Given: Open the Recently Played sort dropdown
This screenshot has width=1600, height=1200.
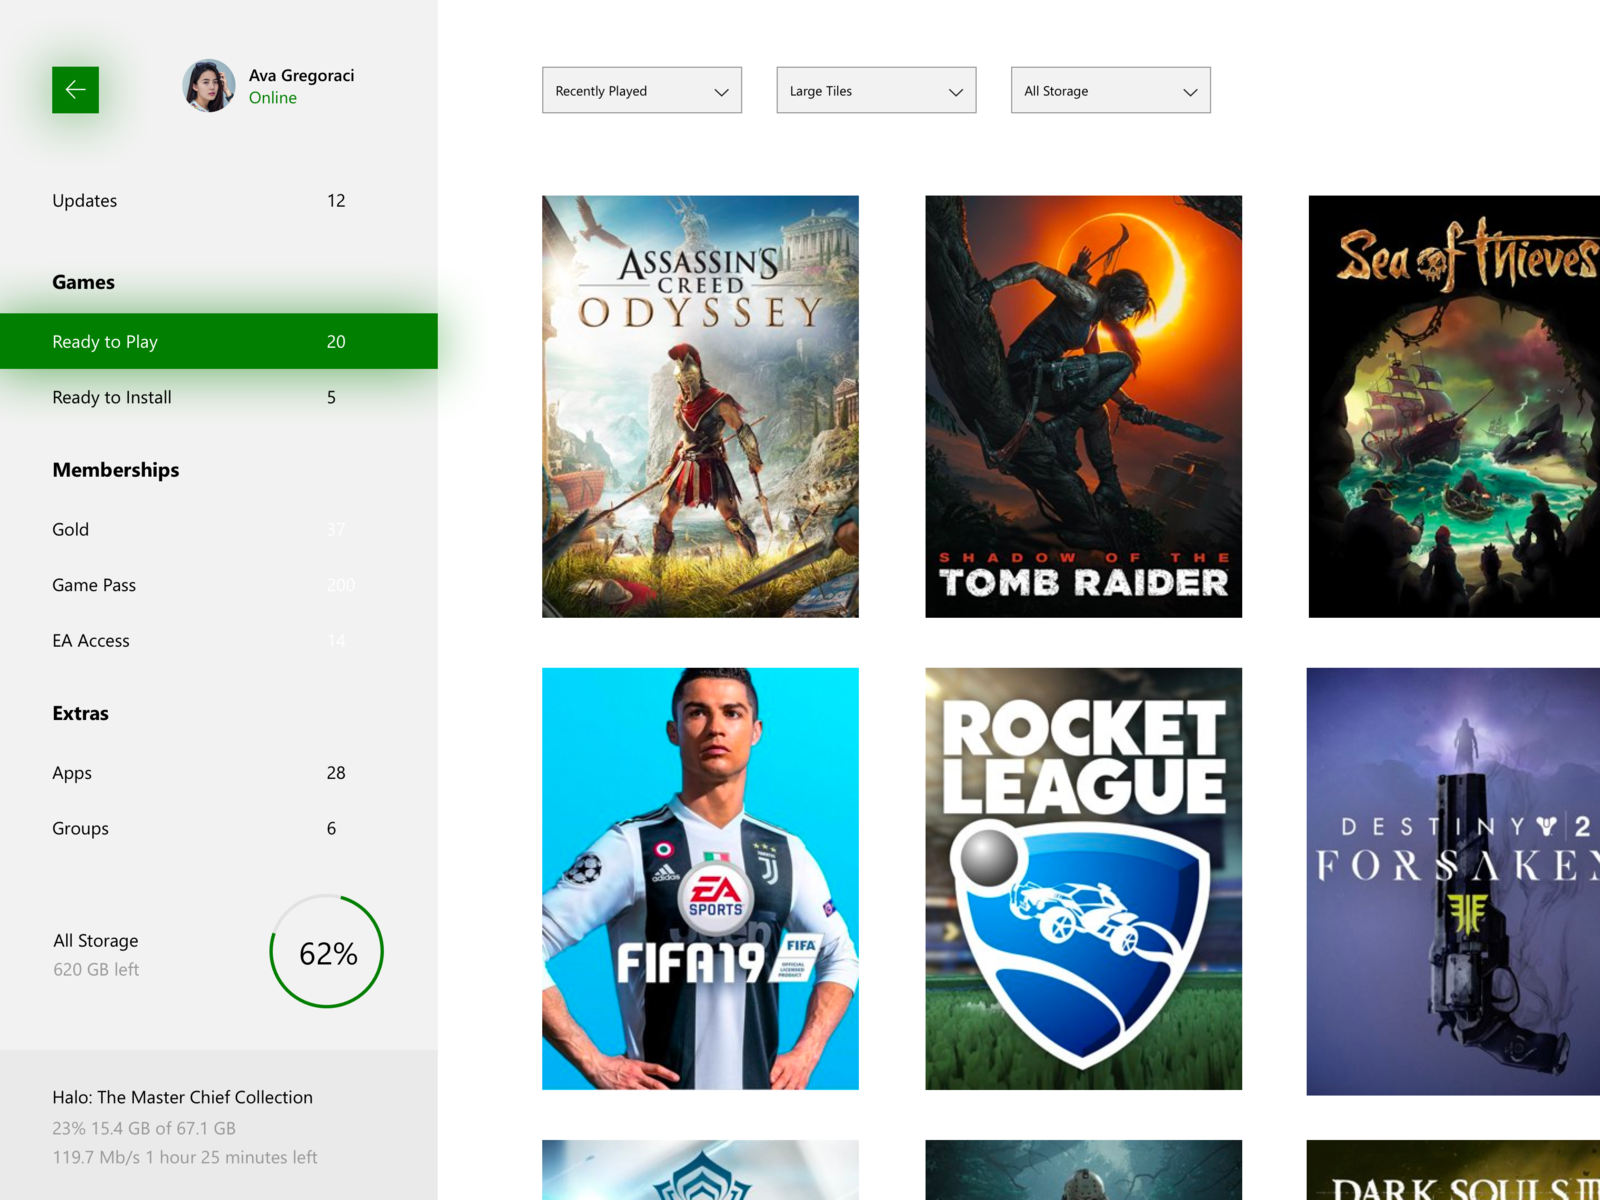Looking at the screenshot, I should click(641, 90).
